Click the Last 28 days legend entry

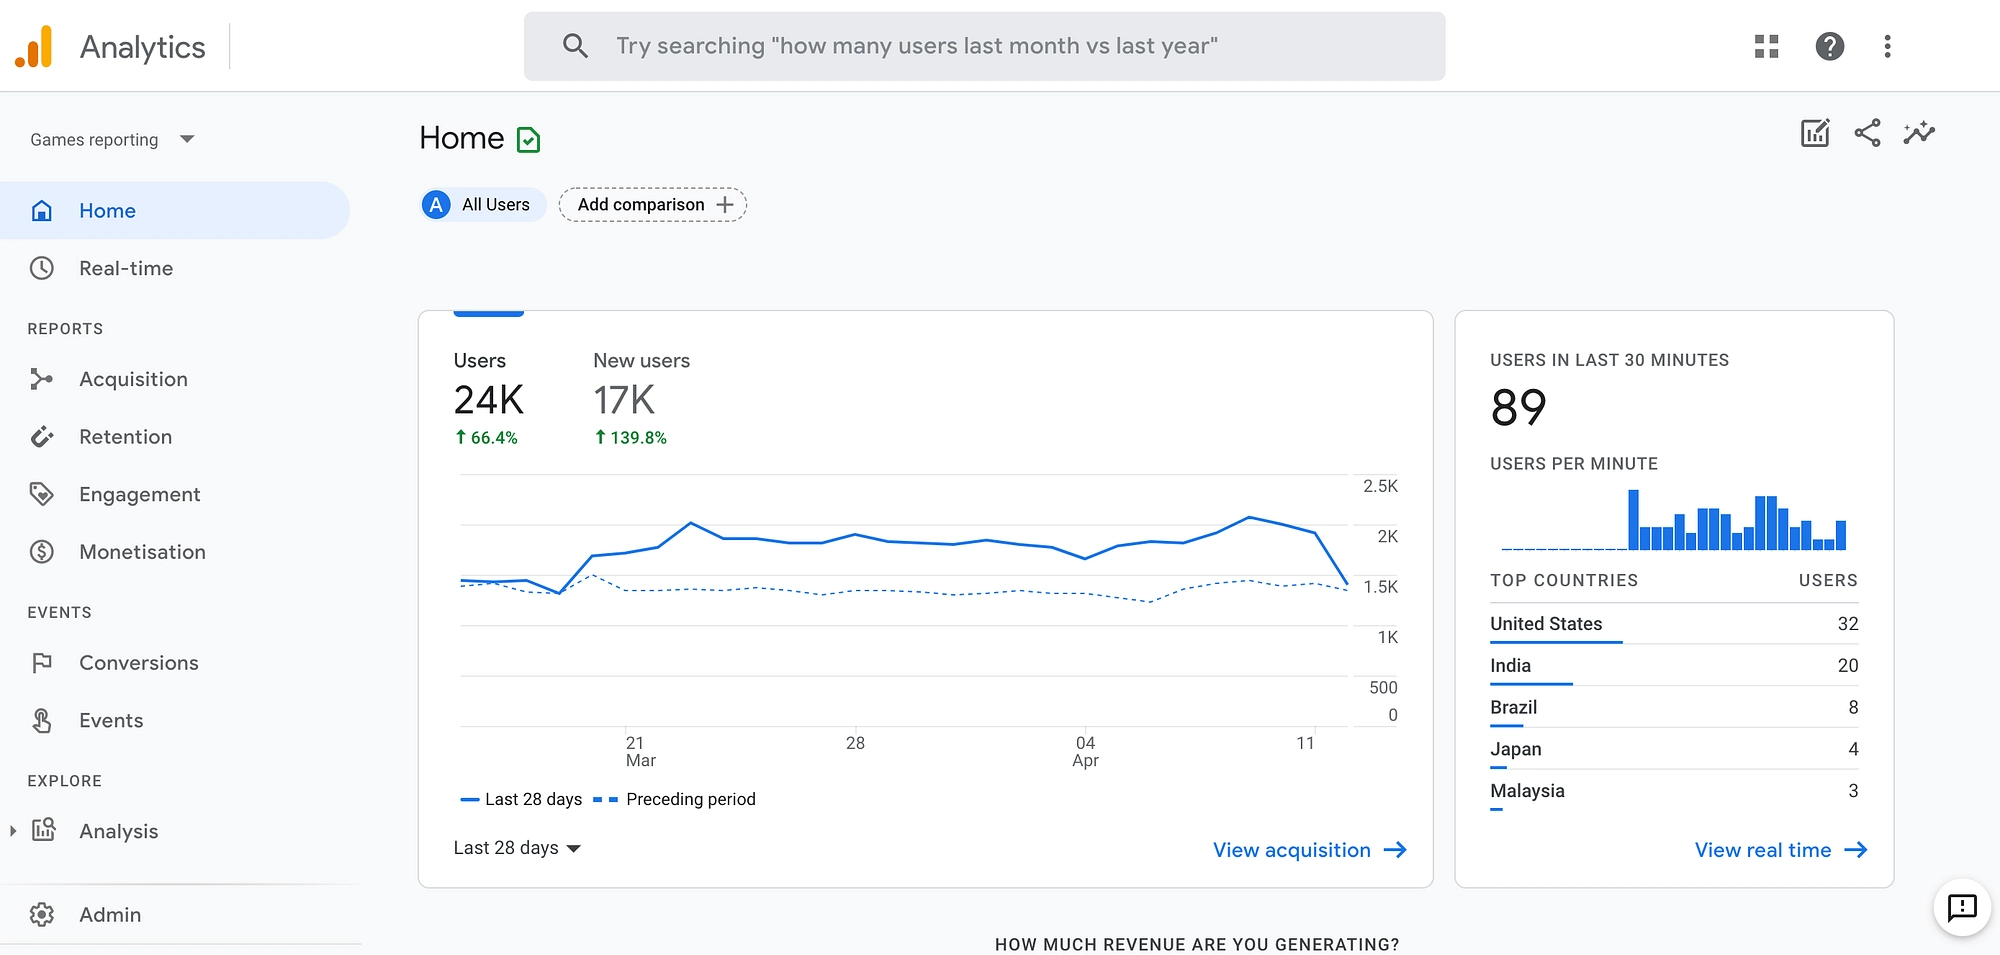tap(521, 799)
